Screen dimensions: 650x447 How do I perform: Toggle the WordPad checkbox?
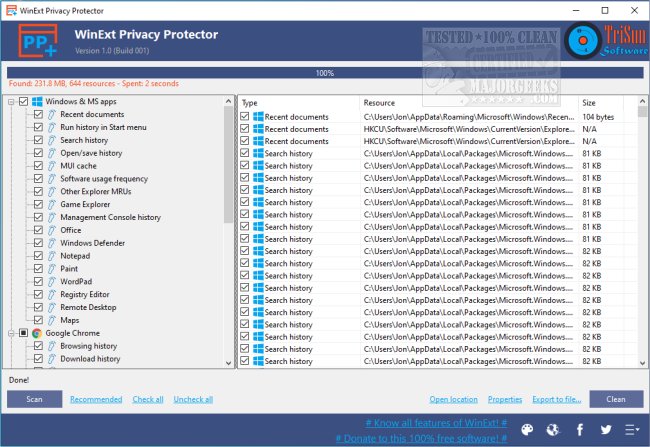[x=38, y=282]
